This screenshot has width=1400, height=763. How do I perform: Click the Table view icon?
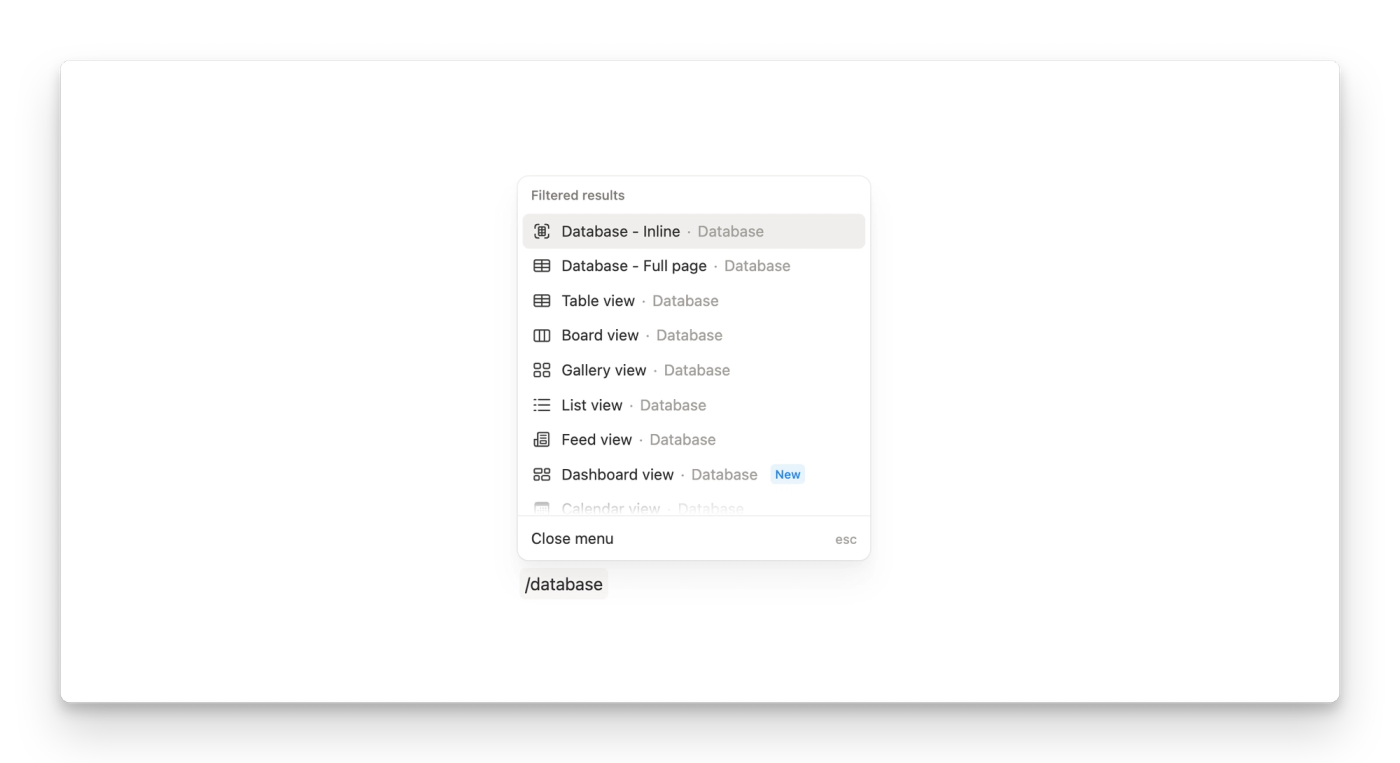click(542, 301)
